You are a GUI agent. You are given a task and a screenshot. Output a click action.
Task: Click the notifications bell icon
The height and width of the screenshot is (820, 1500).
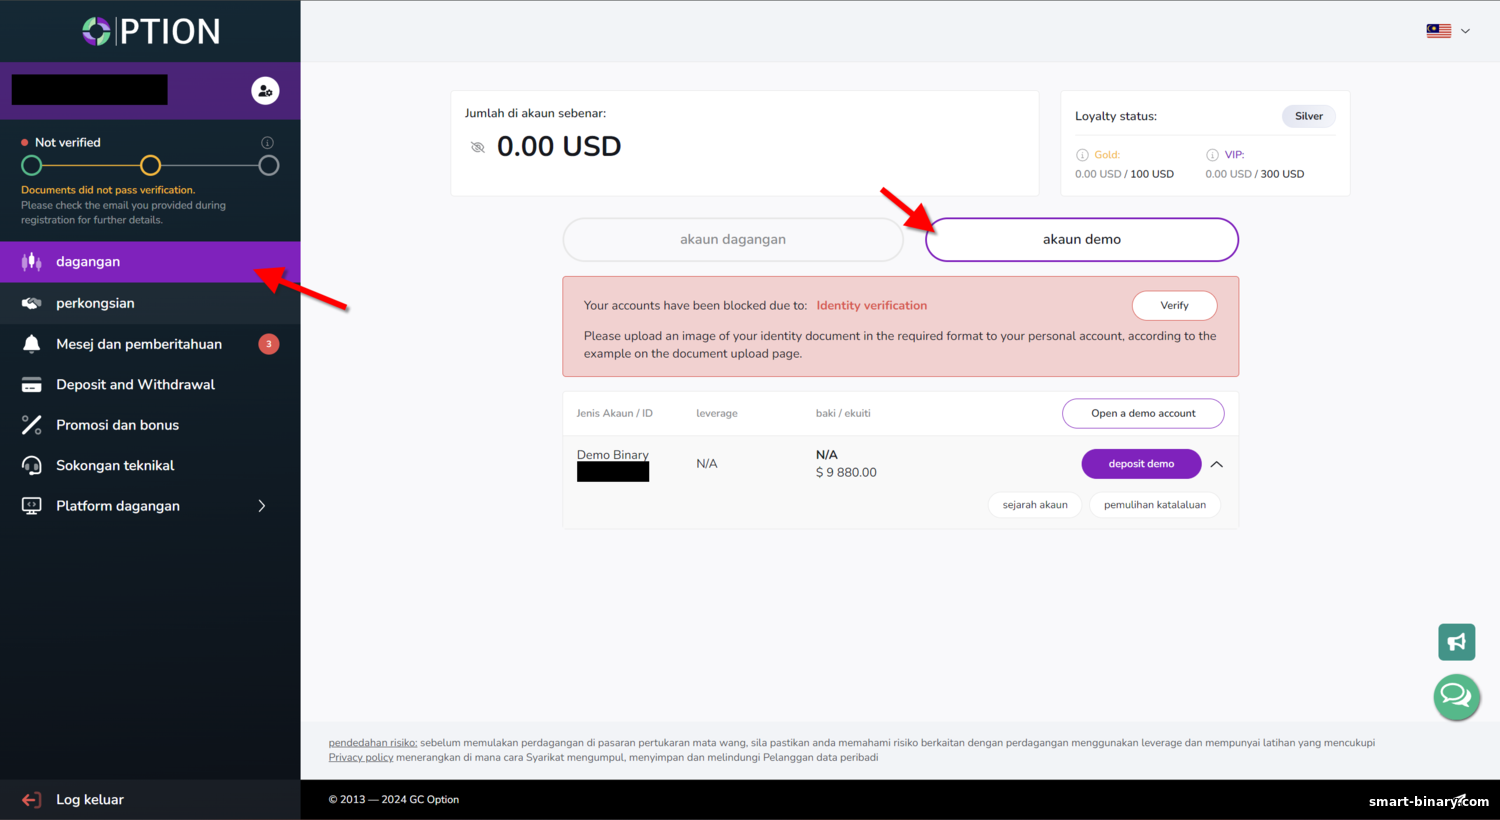pos(32,344)
